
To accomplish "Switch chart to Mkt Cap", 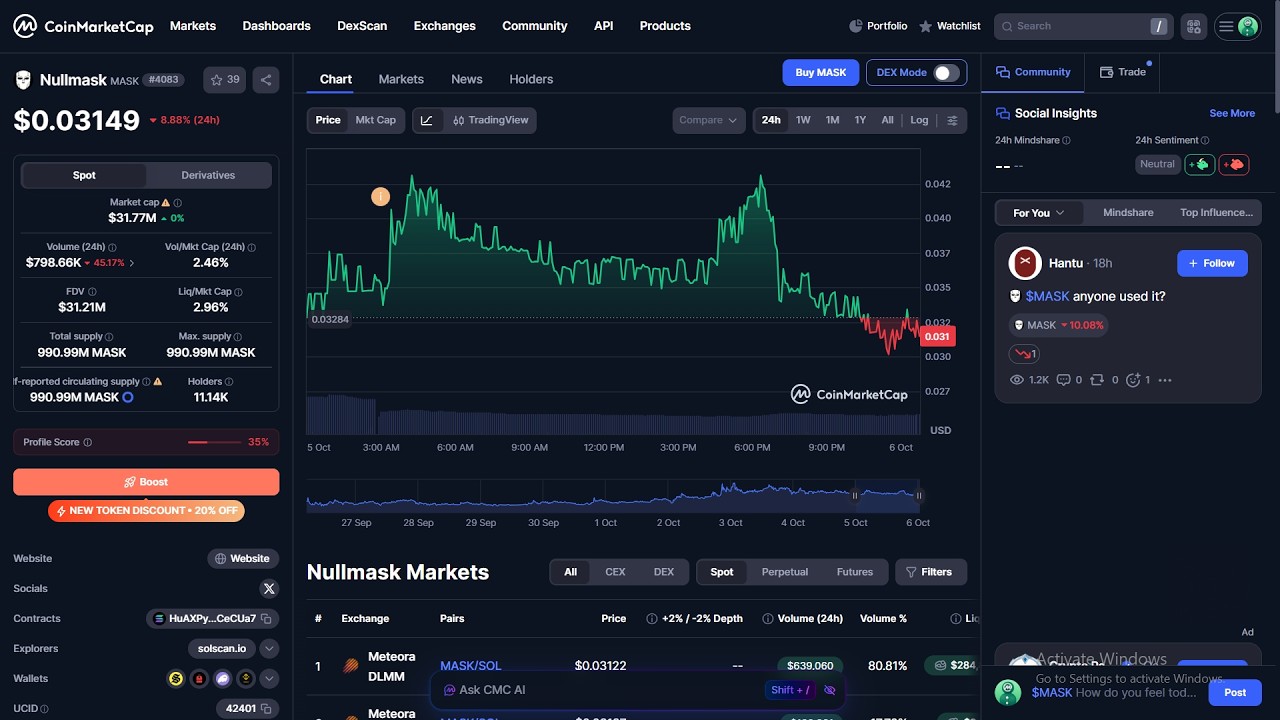I will click(x=376, y=120).
